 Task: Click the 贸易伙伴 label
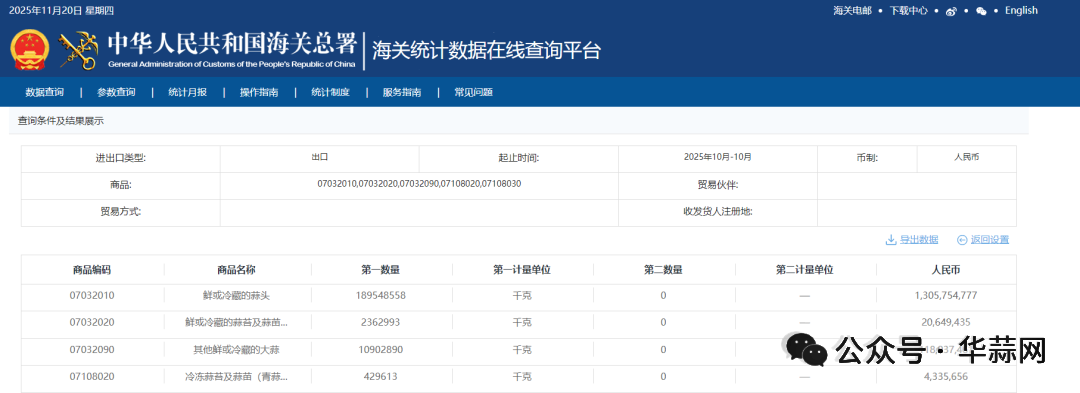[718, 185]
